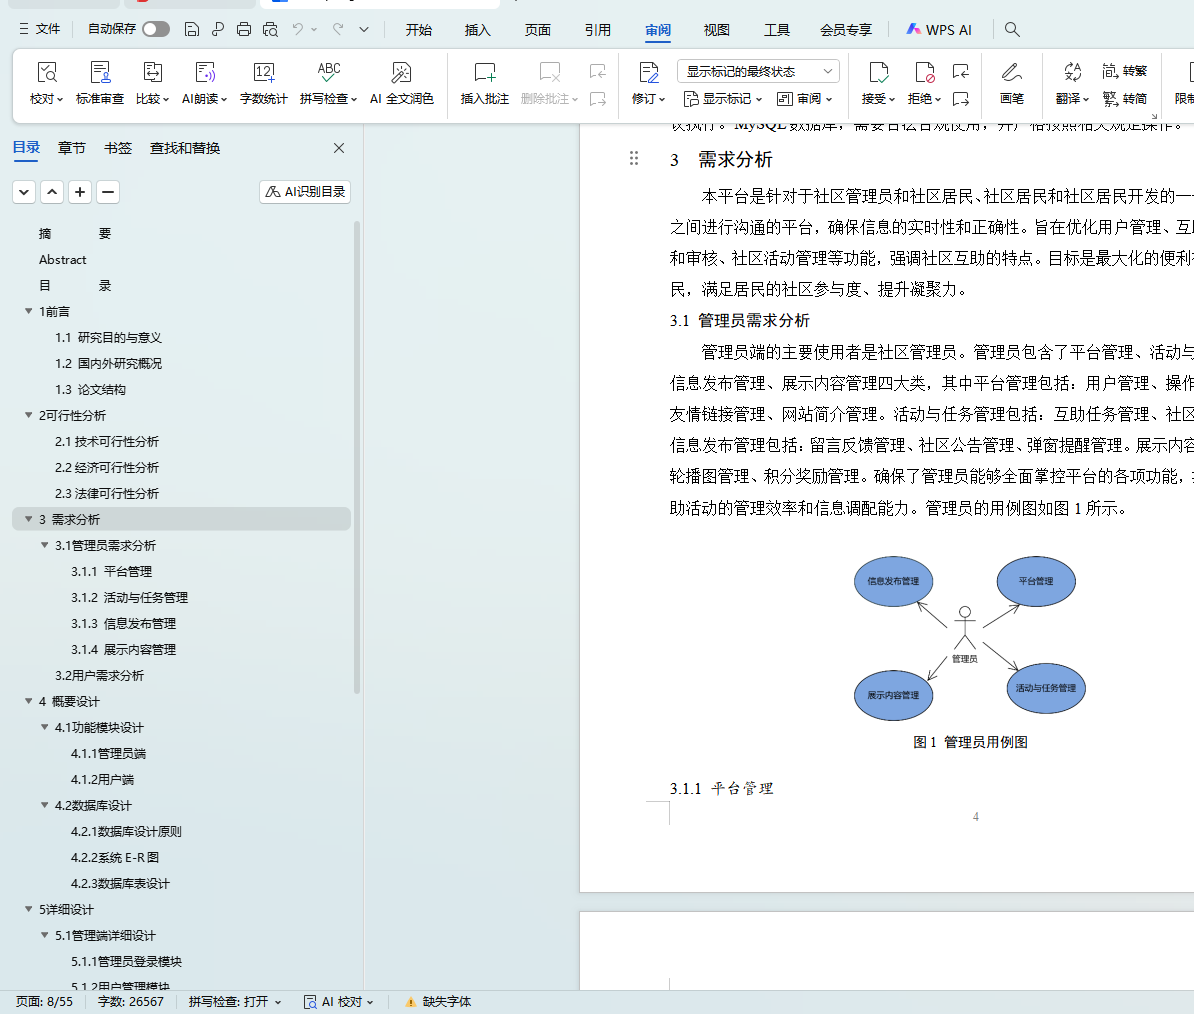Click the outline panel vertical scrollbar
Screen dimensions: 1194x1014
pos(357,500)
